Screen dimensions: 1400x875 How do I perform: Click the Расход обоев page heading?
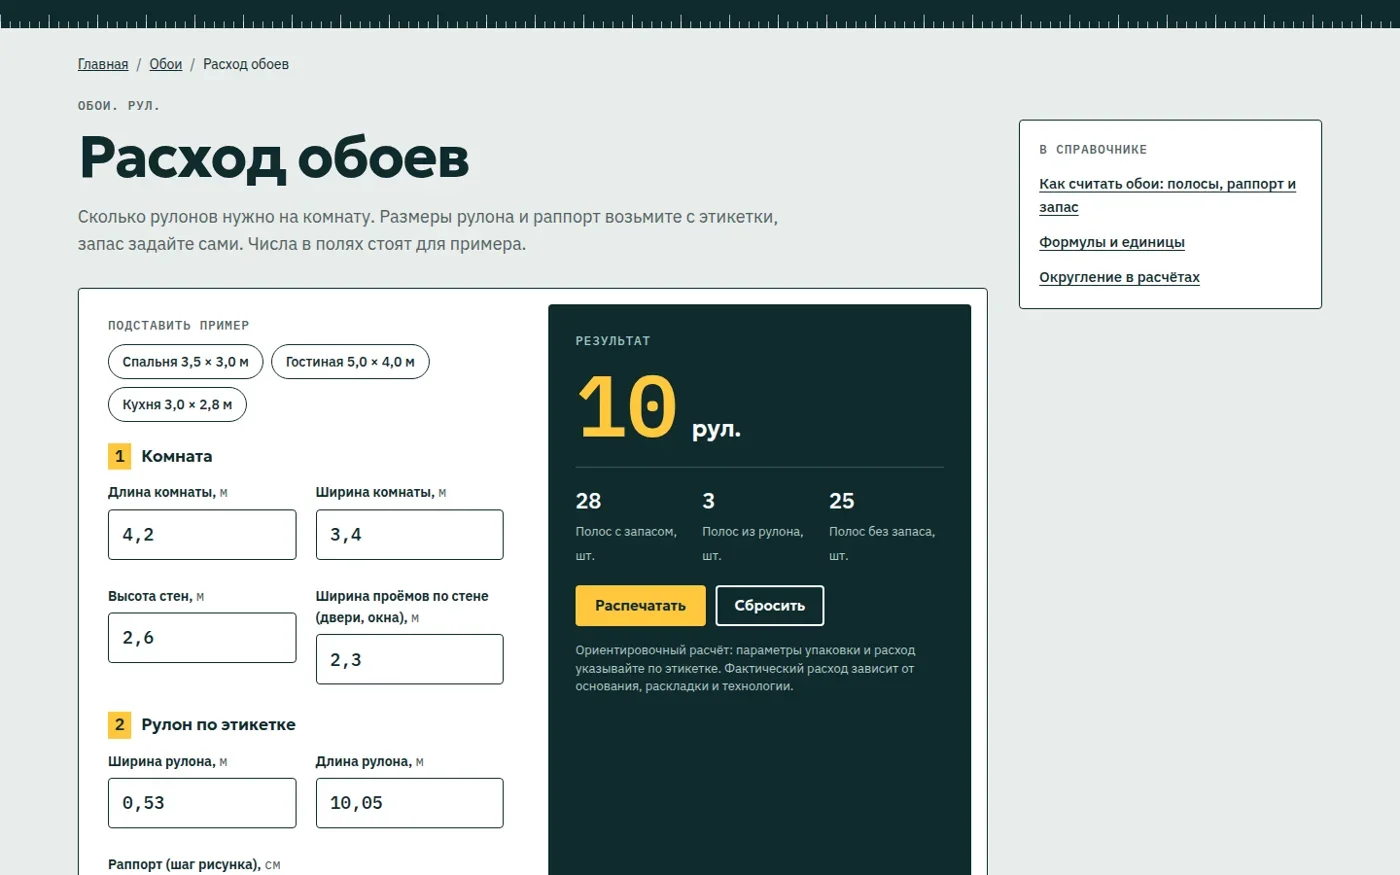274,158
